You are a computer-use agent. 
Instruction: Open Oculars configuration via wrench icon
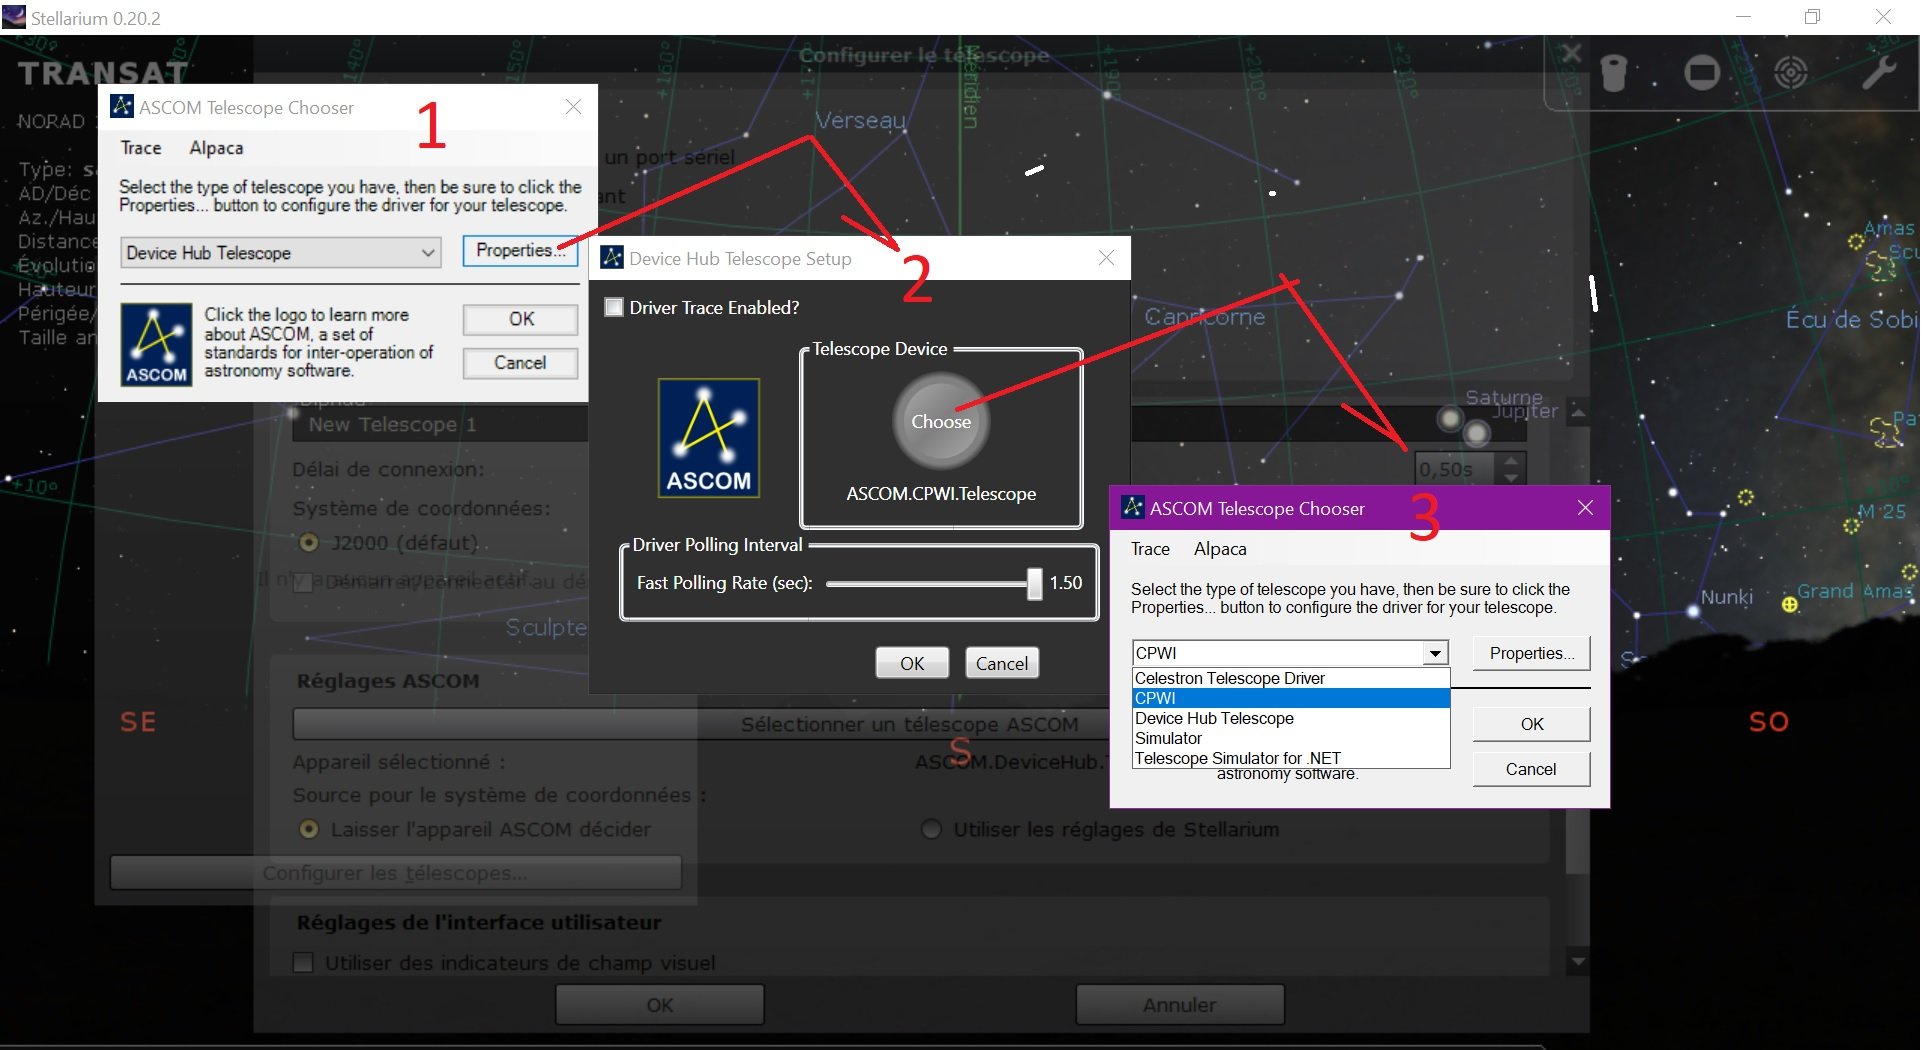pos(1878,72)
